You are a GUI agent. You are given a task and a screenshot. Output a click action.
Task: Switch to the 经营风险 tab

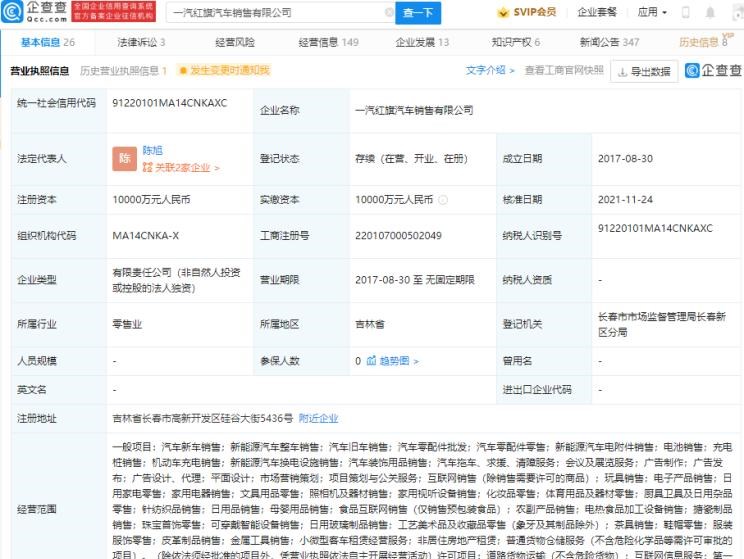235,42
